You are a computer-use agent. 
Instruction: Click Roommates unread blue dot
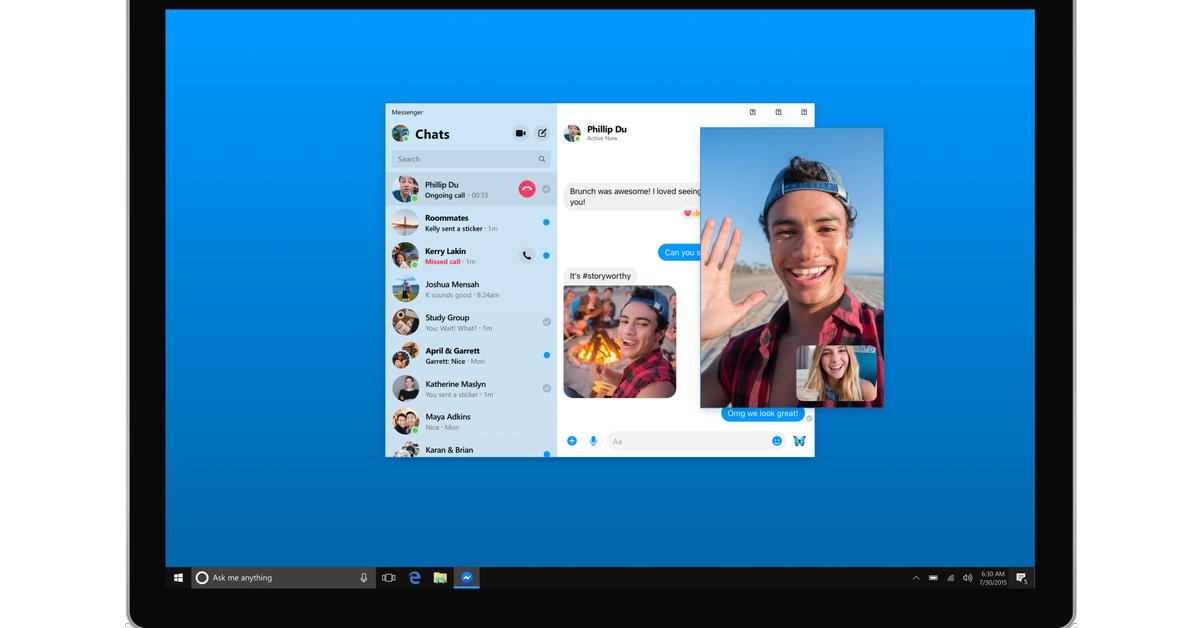(546, 222)
